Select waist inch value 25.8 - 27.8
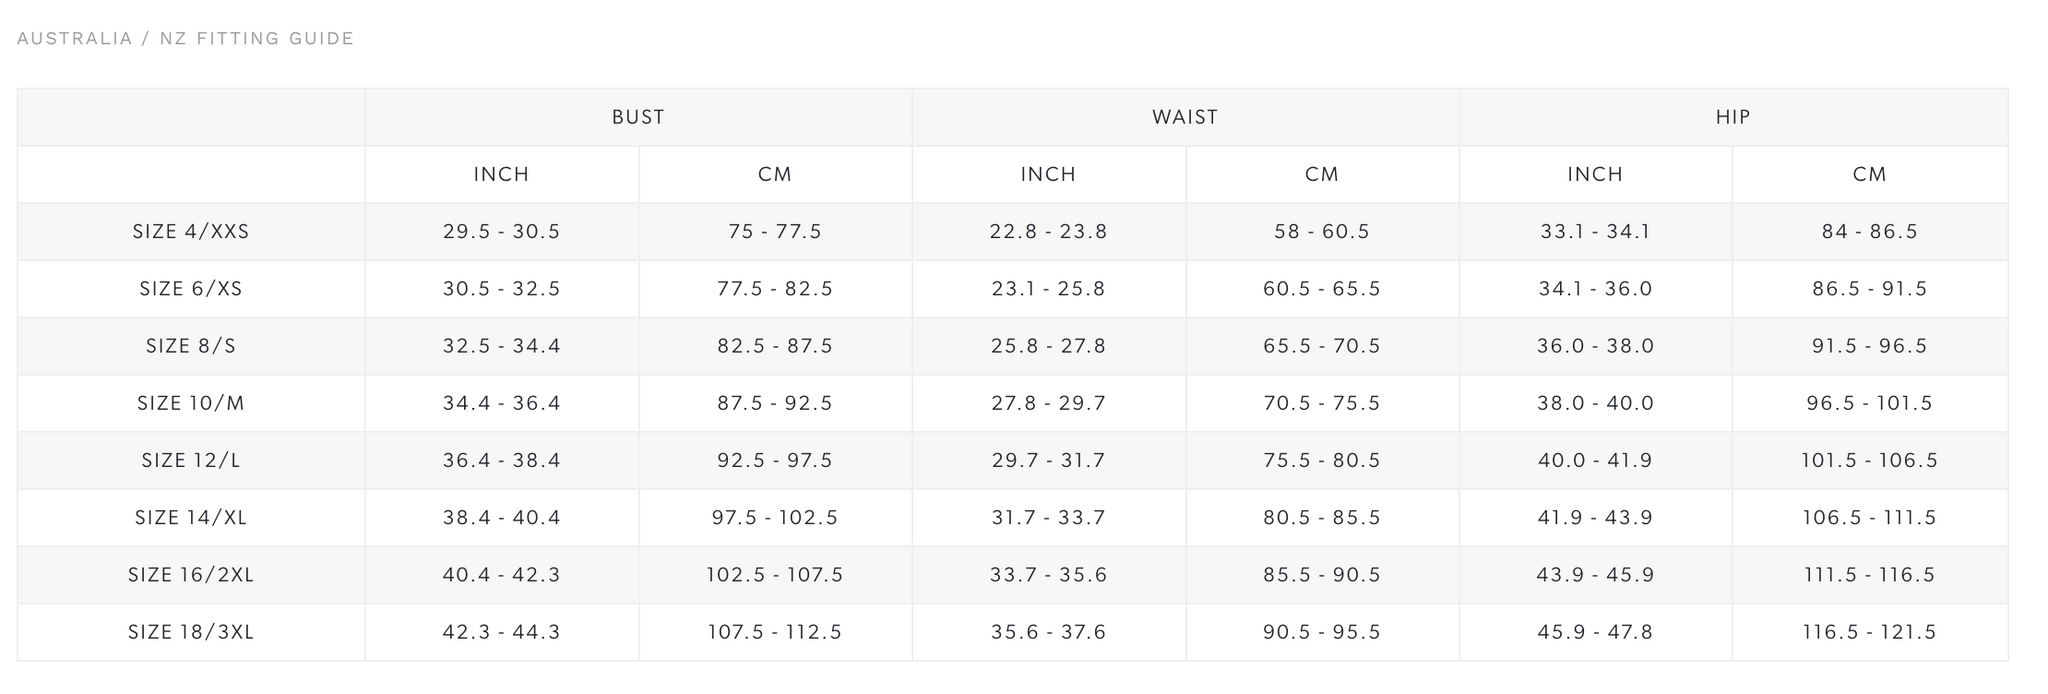Screen dimensions: 2048x694 (x=1048, y=346)
